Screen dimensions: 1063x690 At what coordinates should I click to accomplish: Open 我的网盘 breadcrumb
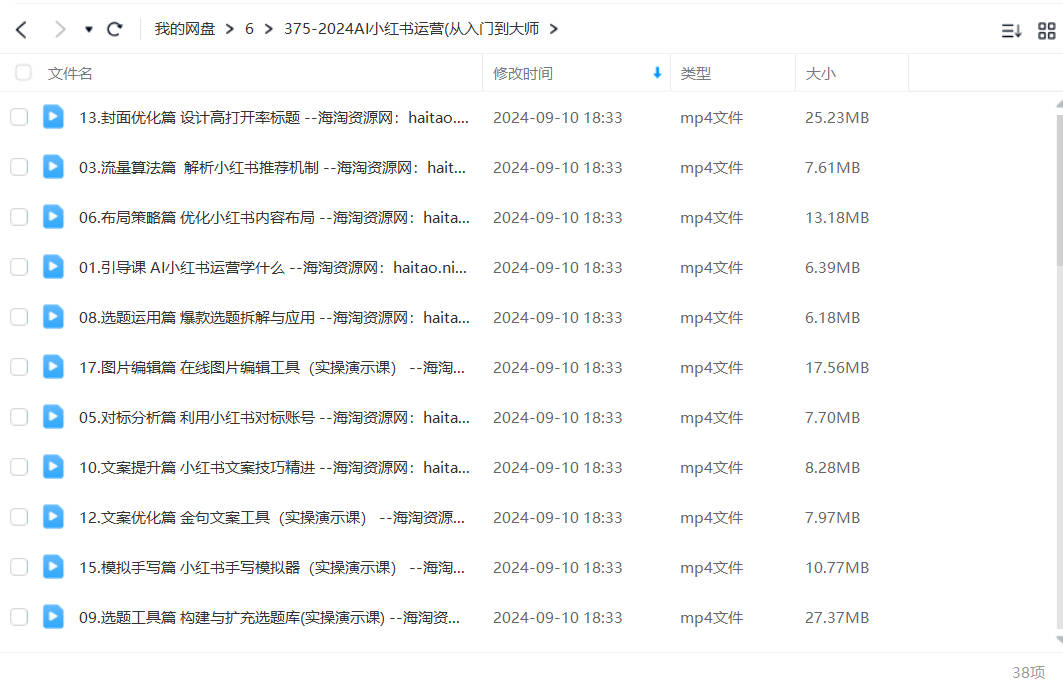[x=184, y=28]
